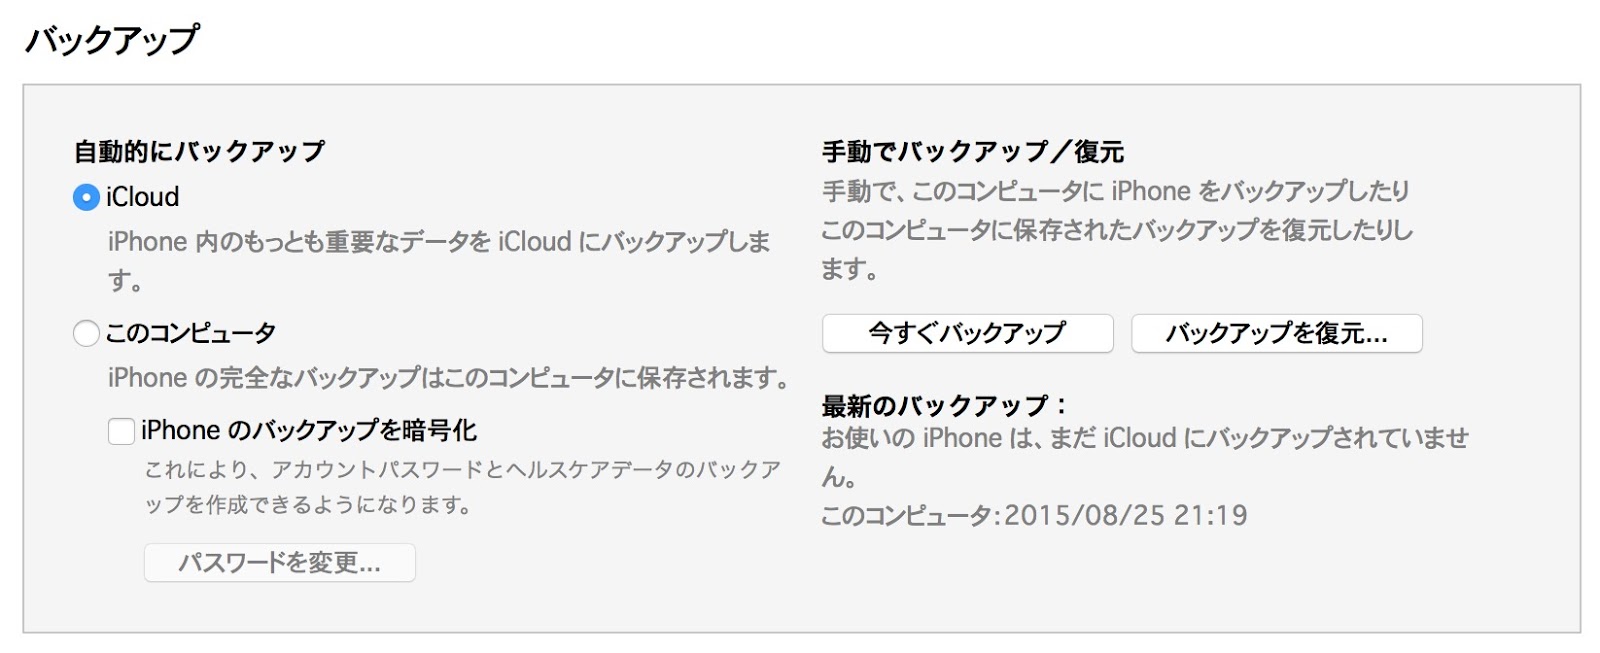The height and width of the screenshot is (653, 1600).
Task: Click the 2015/08/25 21:19 computer backup timestamp
Action: point(1126,515)
